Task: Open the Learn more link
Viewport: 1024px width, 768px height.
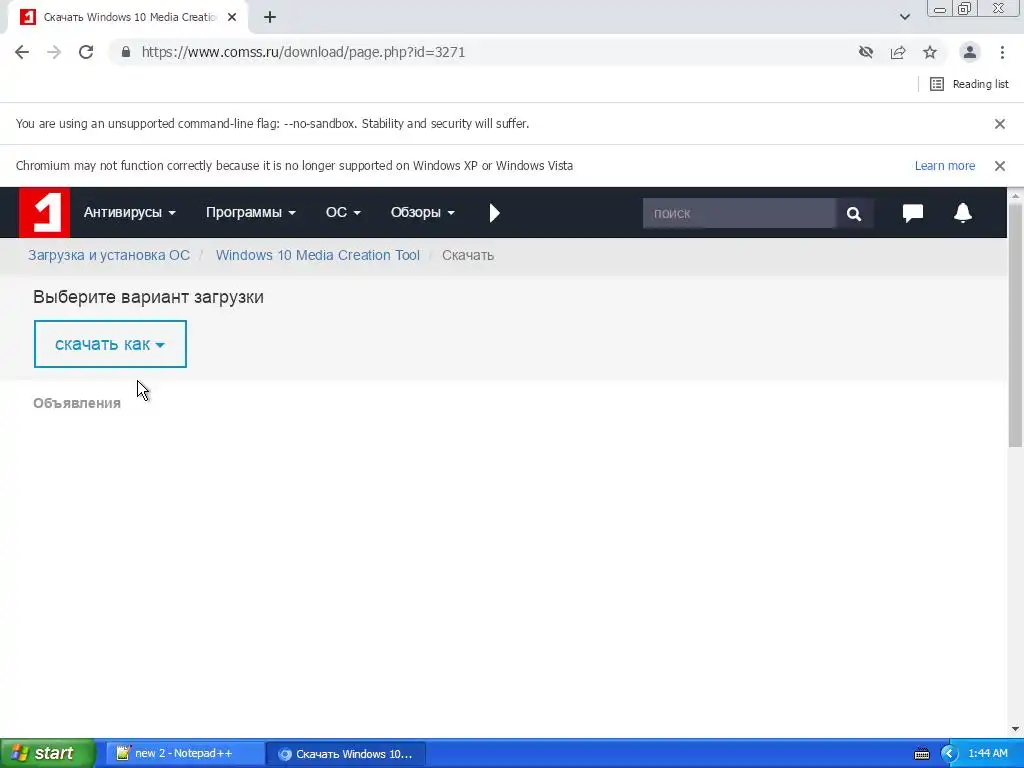Action: (x=944, y=166)
